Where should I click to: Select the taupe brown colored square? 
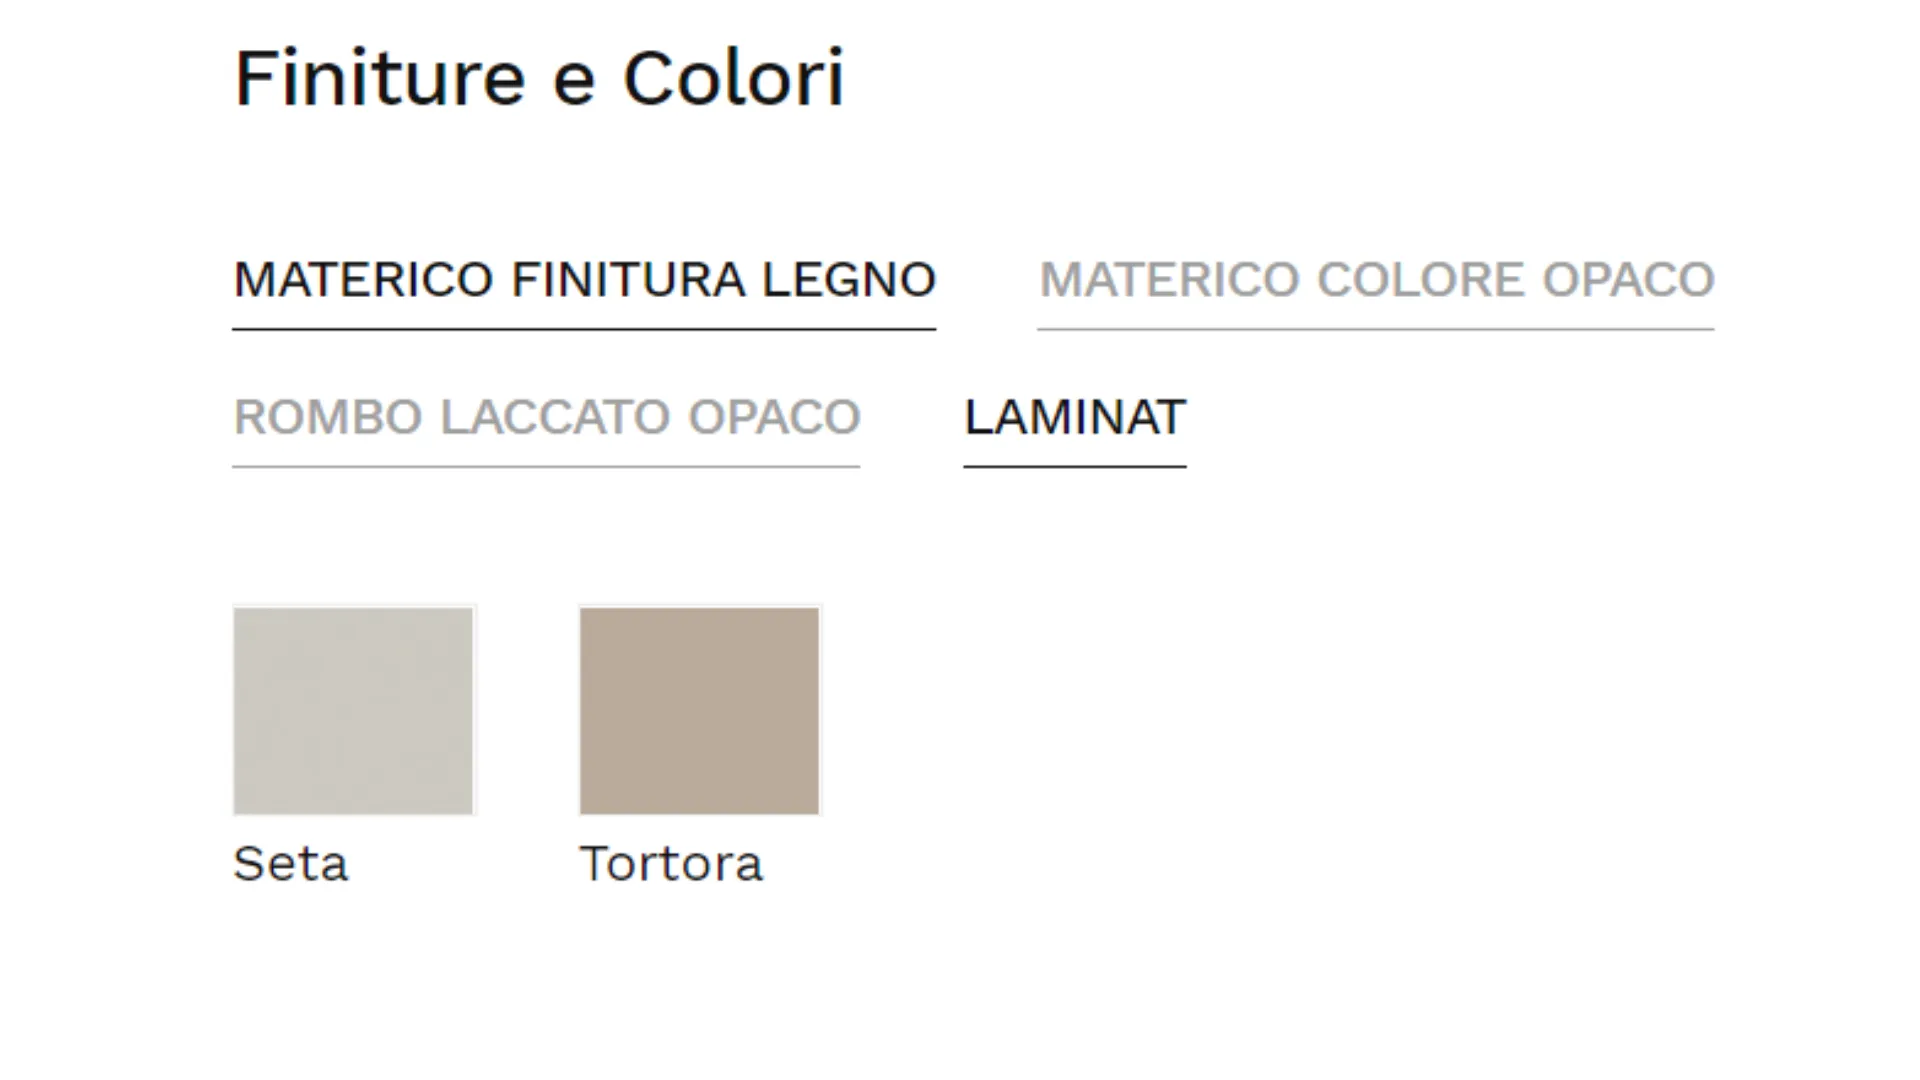click(x=699, y=710)
